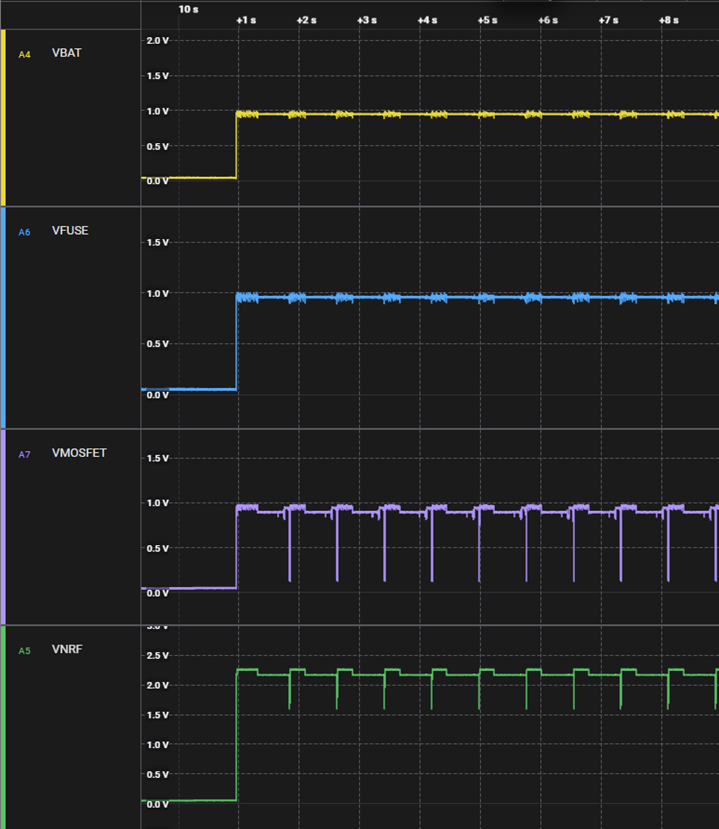Click the yellow color bar beside VBAT
The image size is (719, 829).
(3, 117)
